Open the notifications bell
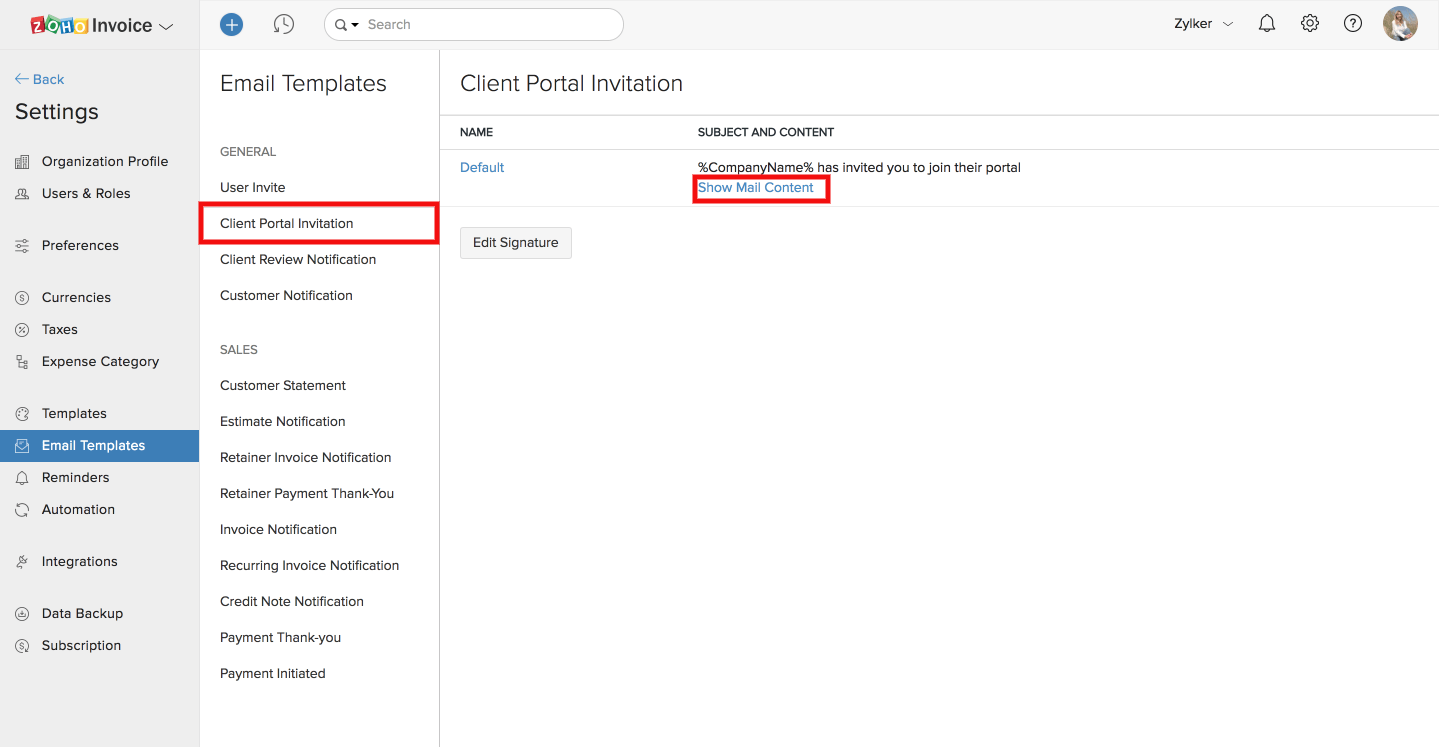Image resolution: width=1439 pixels, height=747 pixels. (x=1266, y=22)
